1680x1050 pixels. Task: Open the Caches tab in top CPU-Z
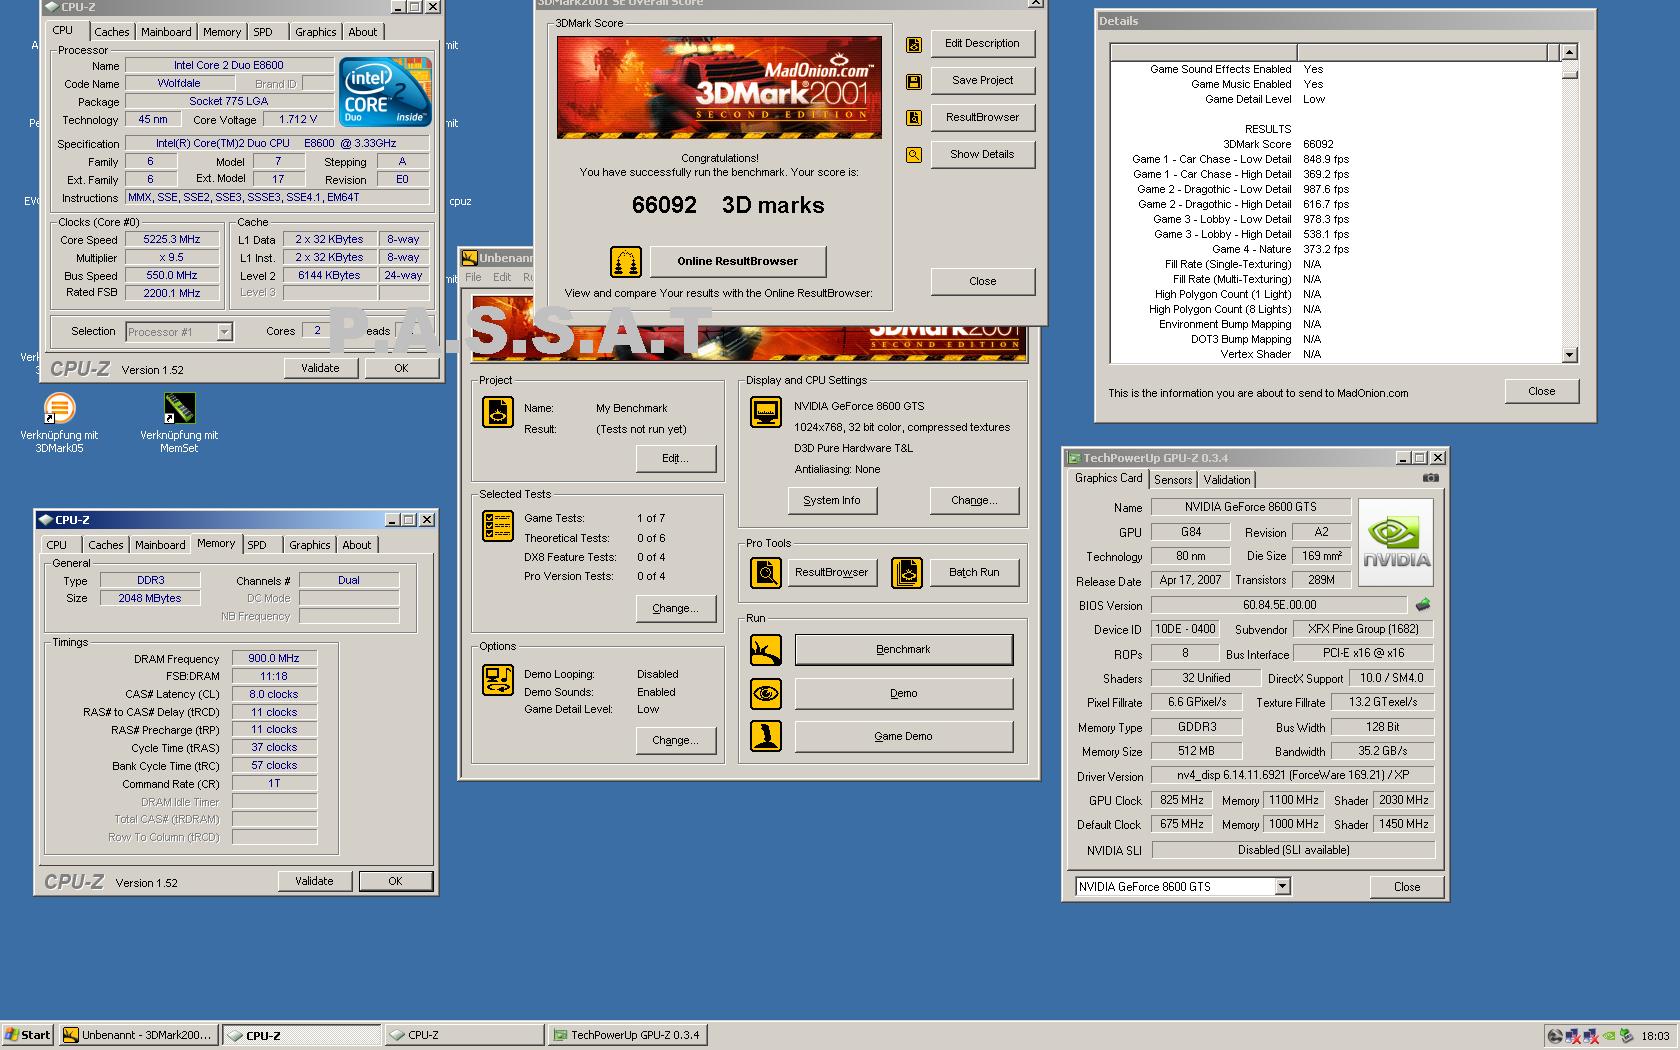click(x=112, y=32)
